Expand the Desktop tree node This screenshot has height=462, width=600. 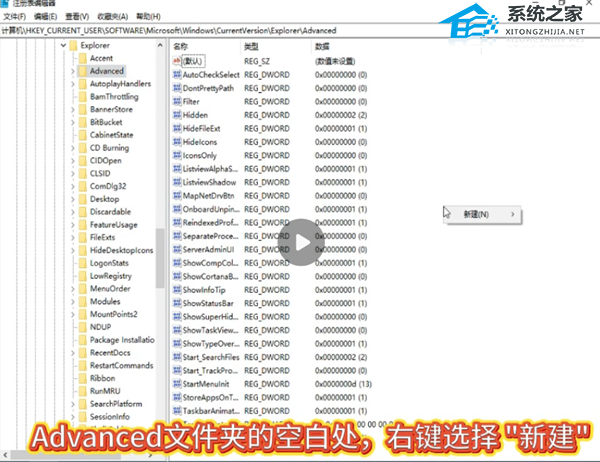[x=73, y=199]
